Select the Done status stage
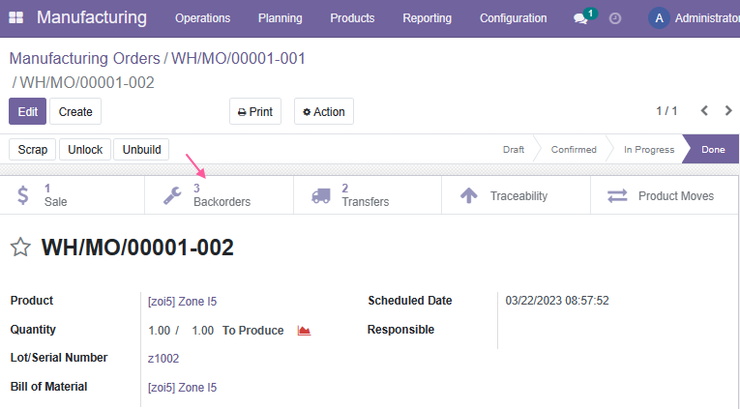 tap(713, 150)
